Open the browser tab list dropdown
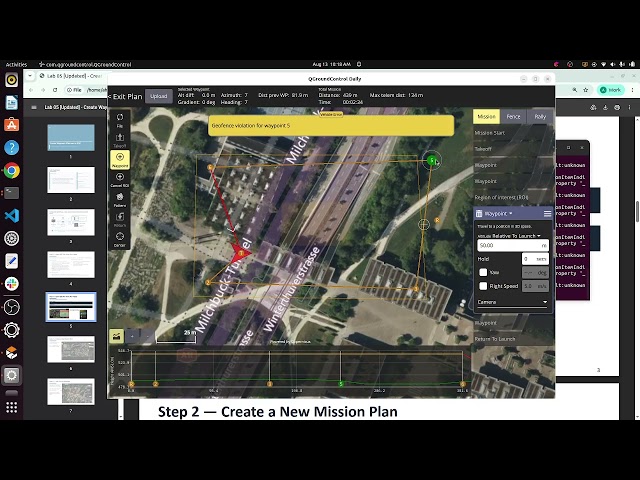The width and height of the screenshot is (640, 480). [30, 76]
